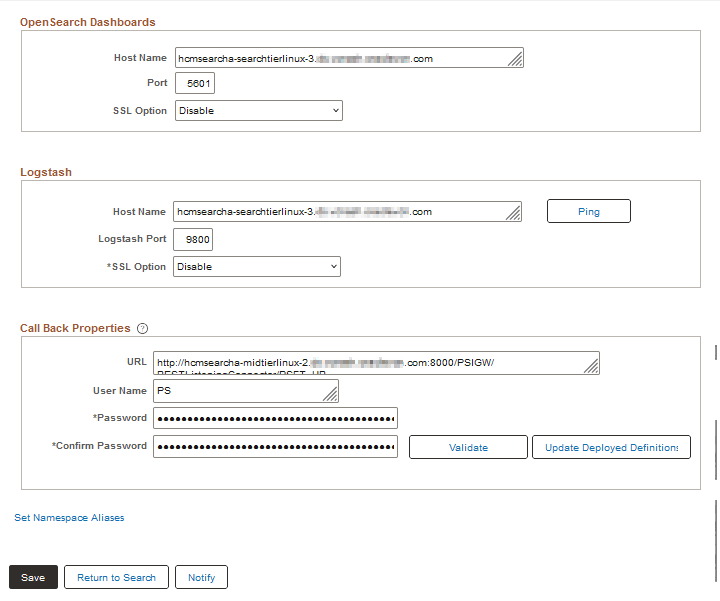Click into the Logstash Port field
The height and width of the screenshot is (601, 720).
point(193,240)
